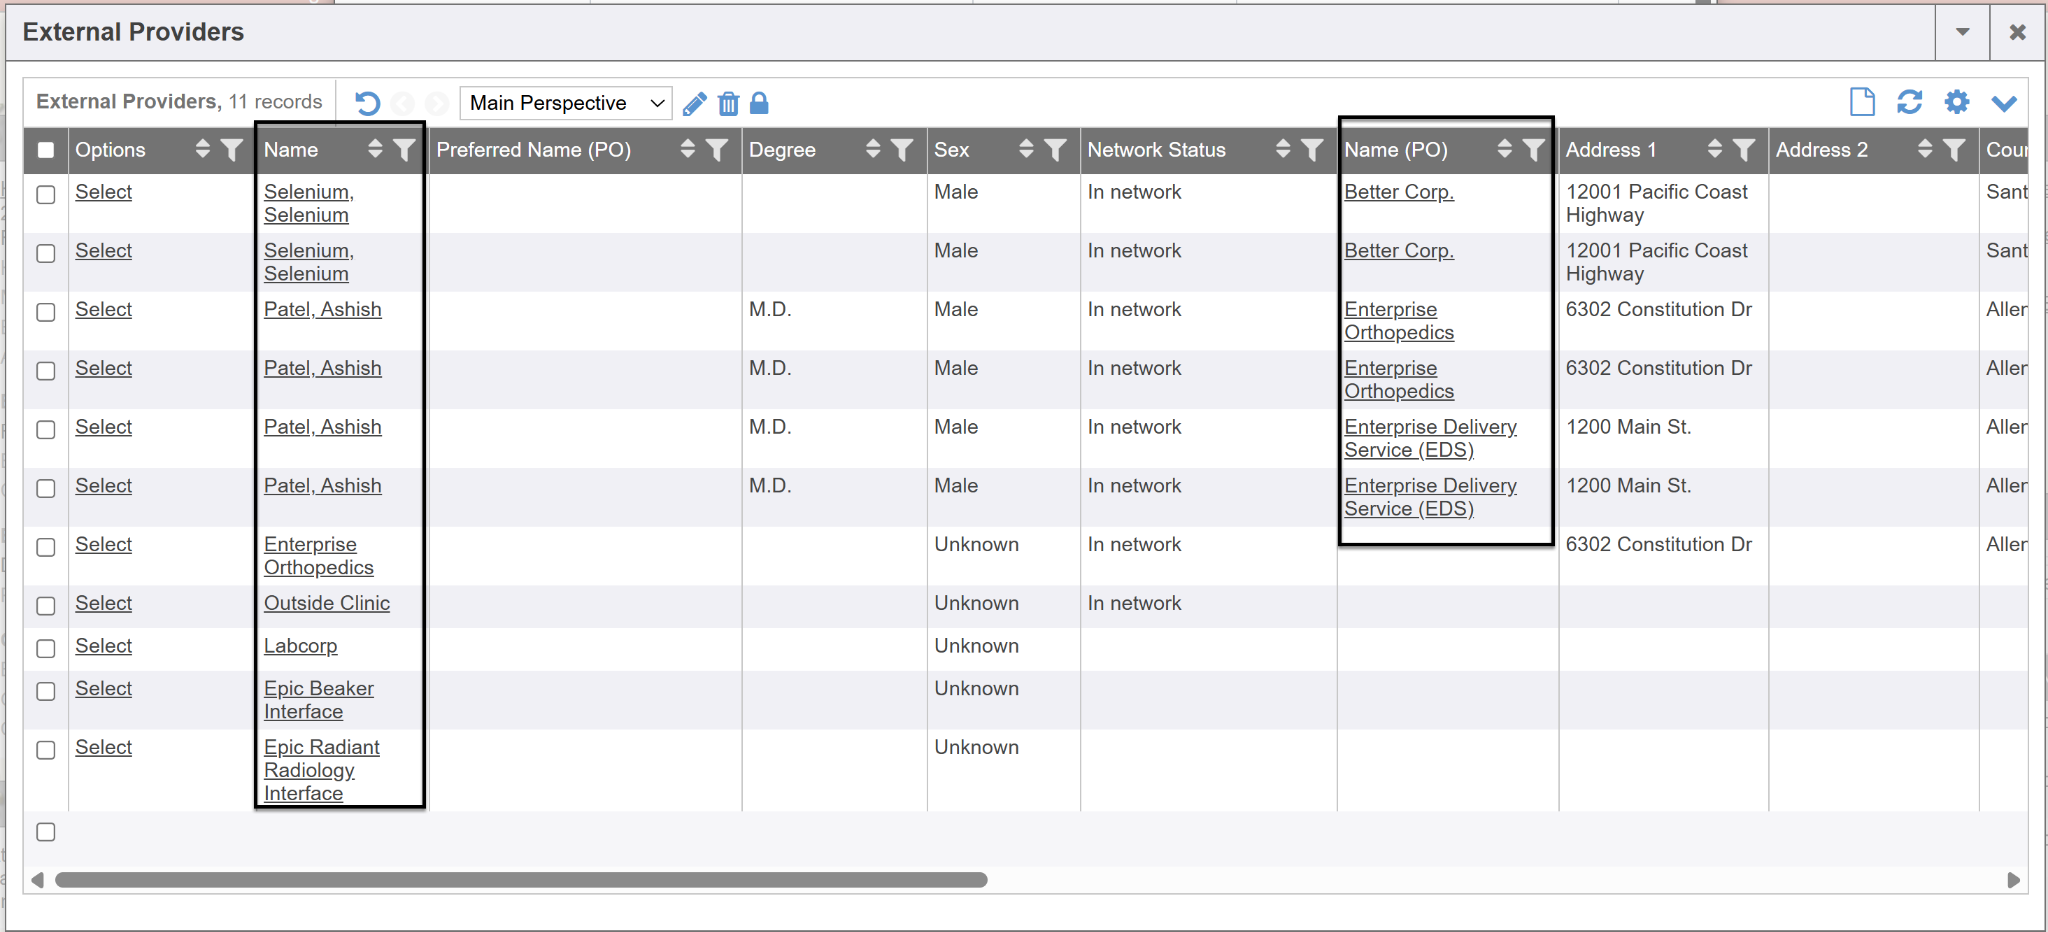This screenshot has height=932, width=2048.
Task: Click the new document page icon
Action: click(1862, 102)
